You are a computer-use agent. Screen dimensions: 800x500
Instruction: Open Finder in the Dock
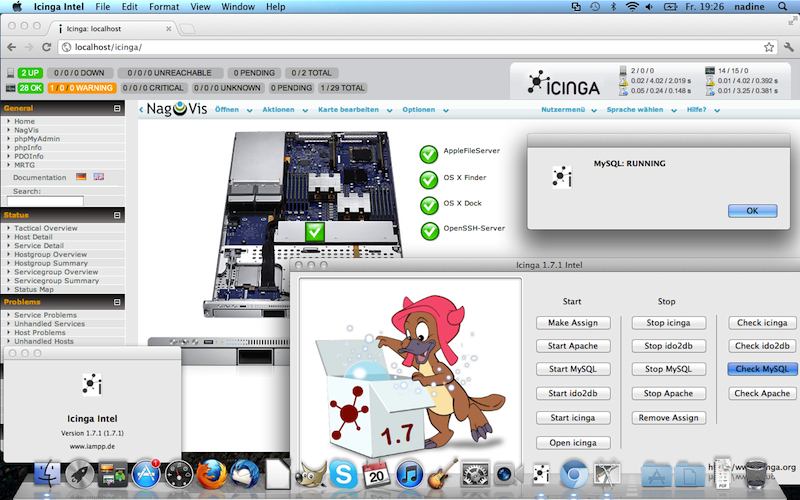(47, 475)
